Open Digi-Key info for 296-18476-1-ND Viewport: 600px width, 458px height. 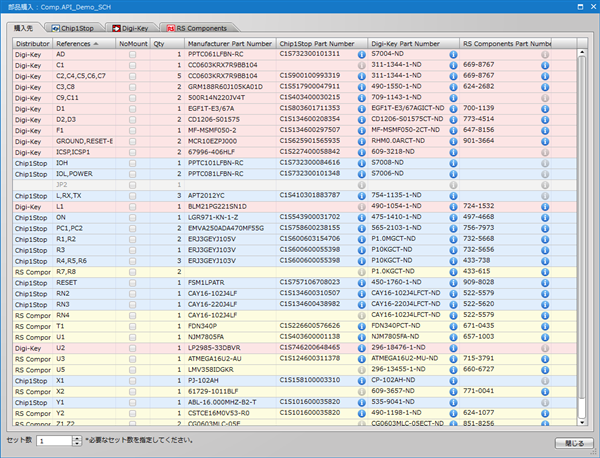[453, 348]
